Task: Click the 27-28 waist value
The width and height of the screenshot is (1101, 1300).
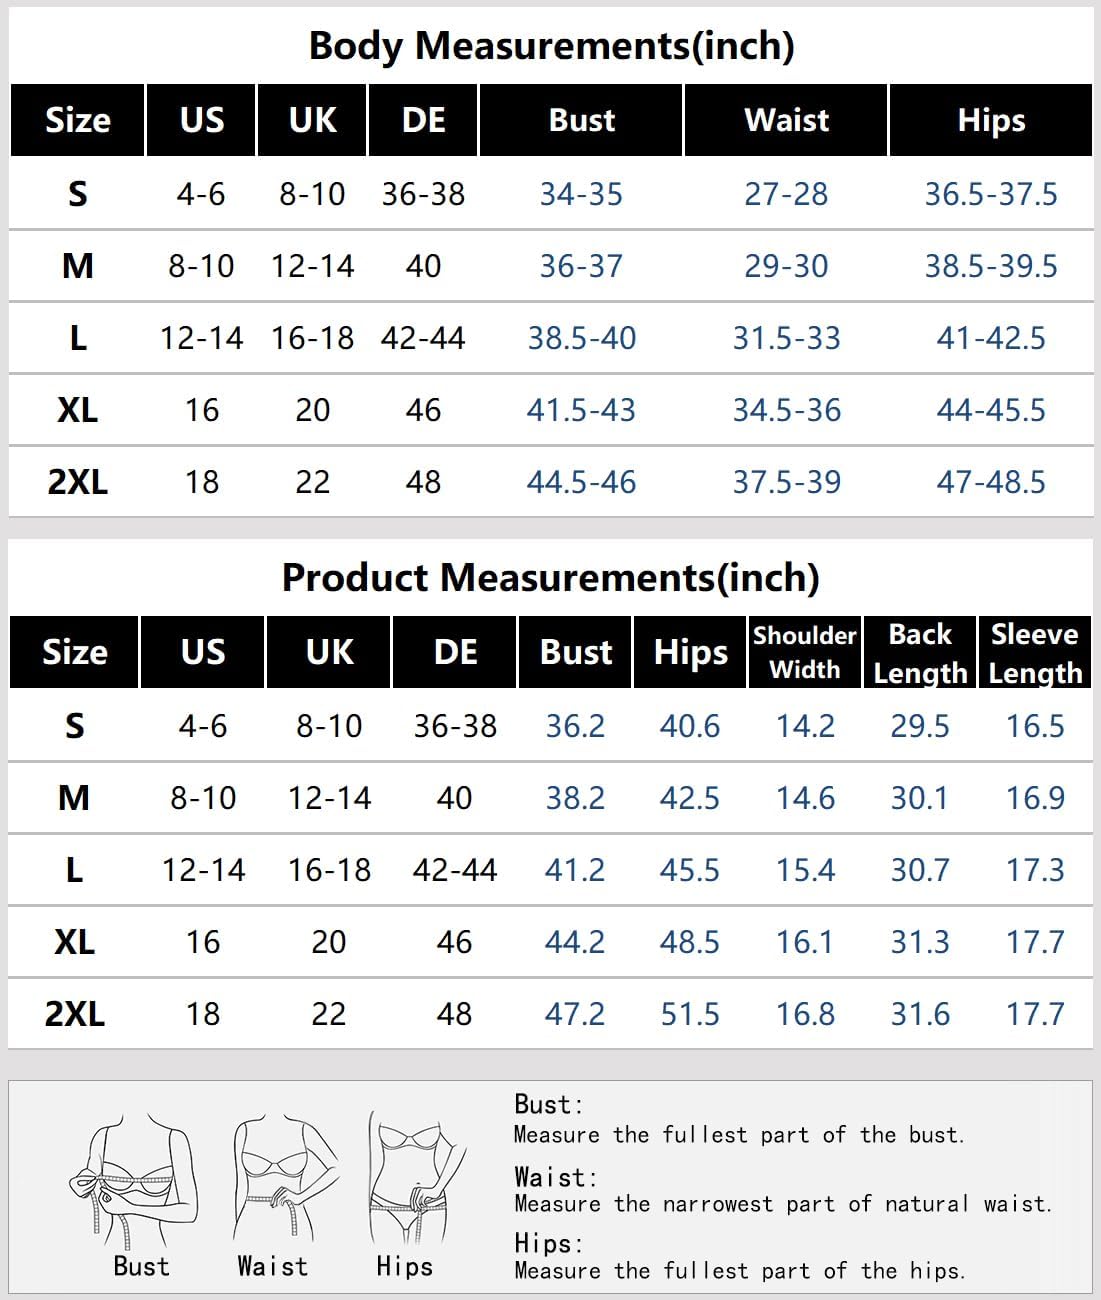Action: click(x=786, y=194)
